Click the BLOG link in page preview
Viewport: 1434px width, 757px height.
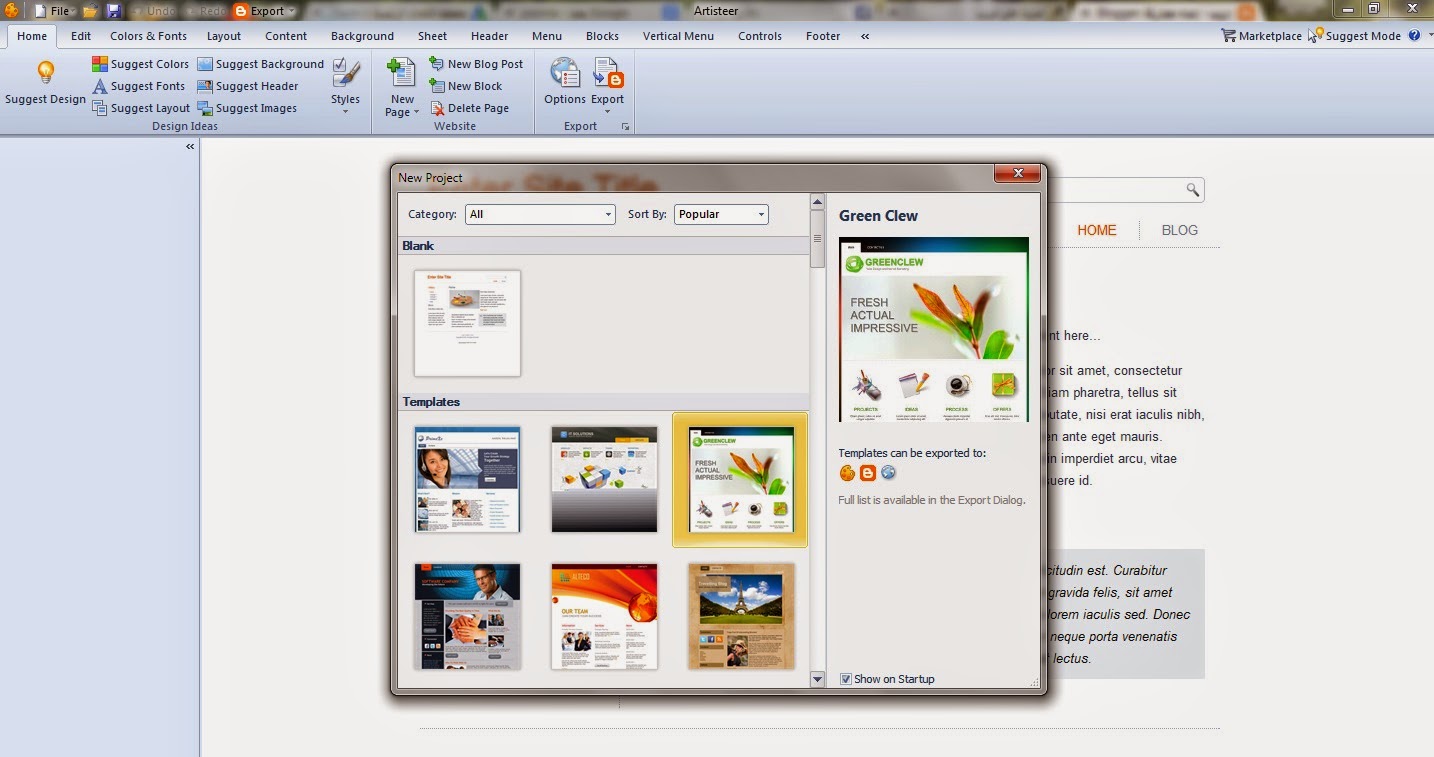coord(1180,230)
